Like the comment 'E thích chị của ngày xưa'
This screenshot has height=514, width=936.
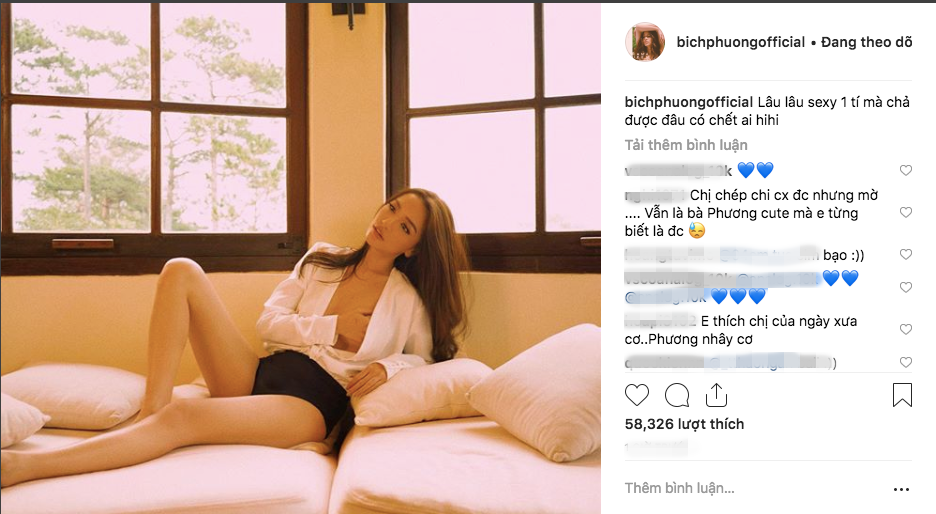click(906, 329)
